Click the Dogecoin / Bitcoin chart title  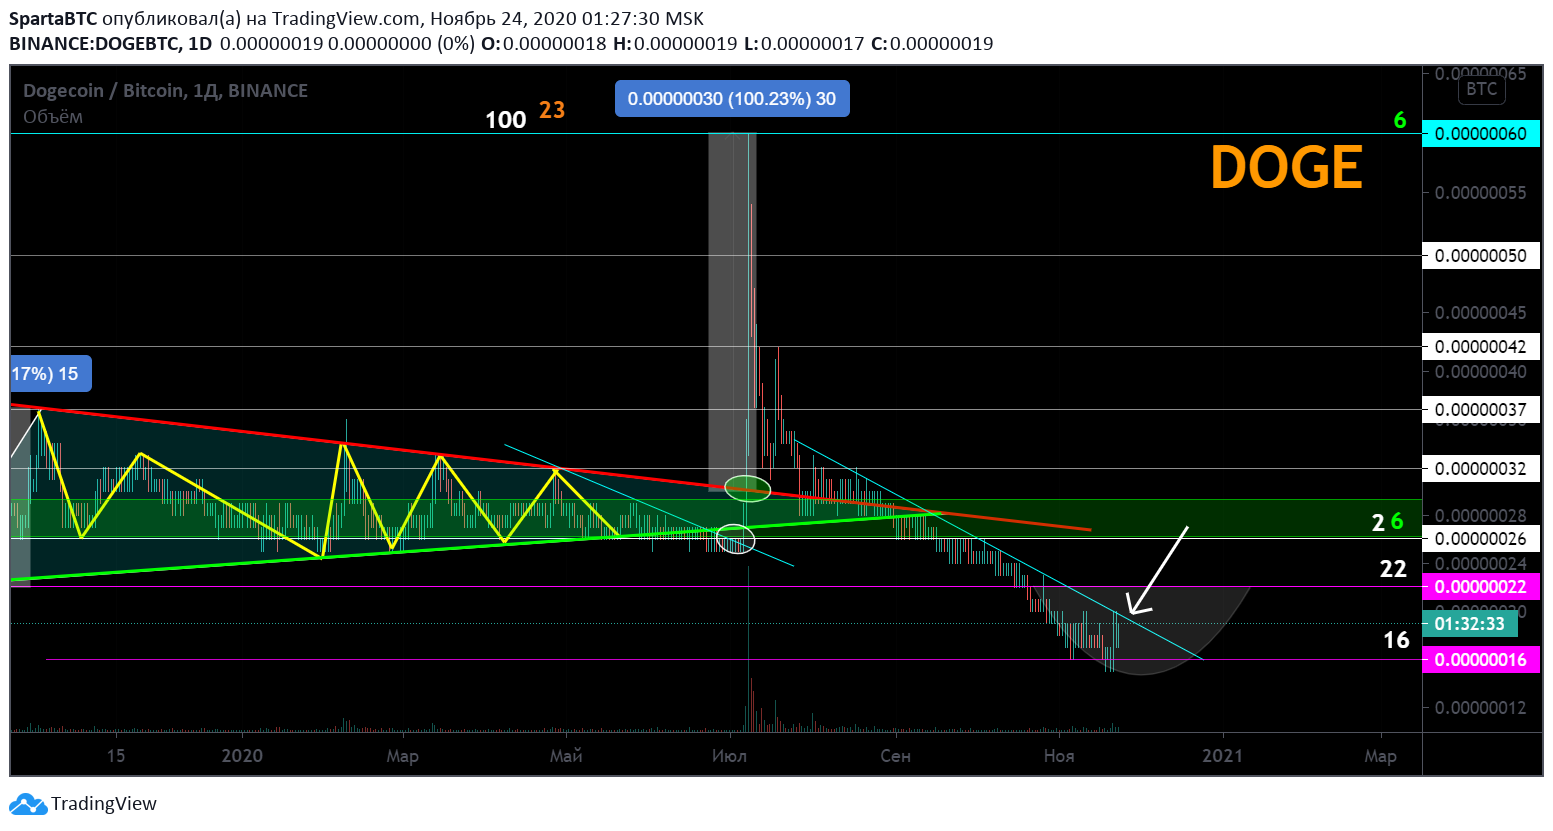pyautogui.click(x=165, y=91)
